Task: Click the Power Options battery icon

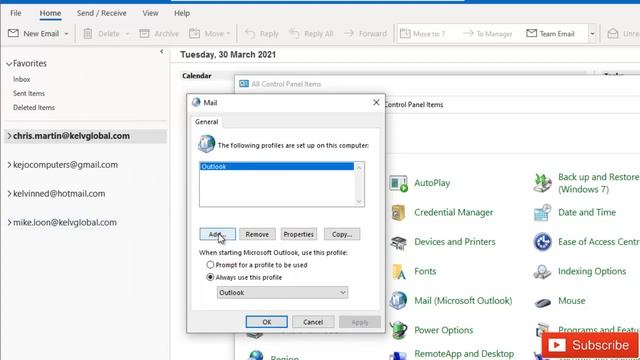Action: pos(398,330)
